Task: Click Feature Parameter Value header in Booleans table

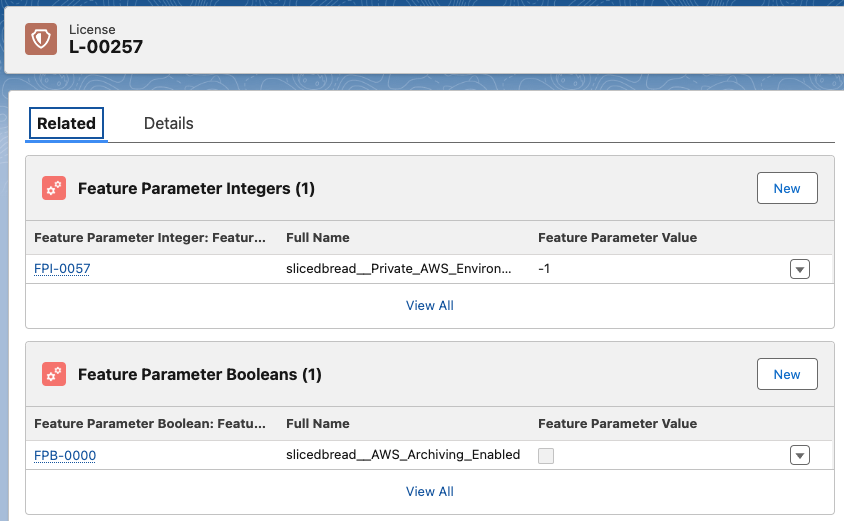Action: (617, 424)
